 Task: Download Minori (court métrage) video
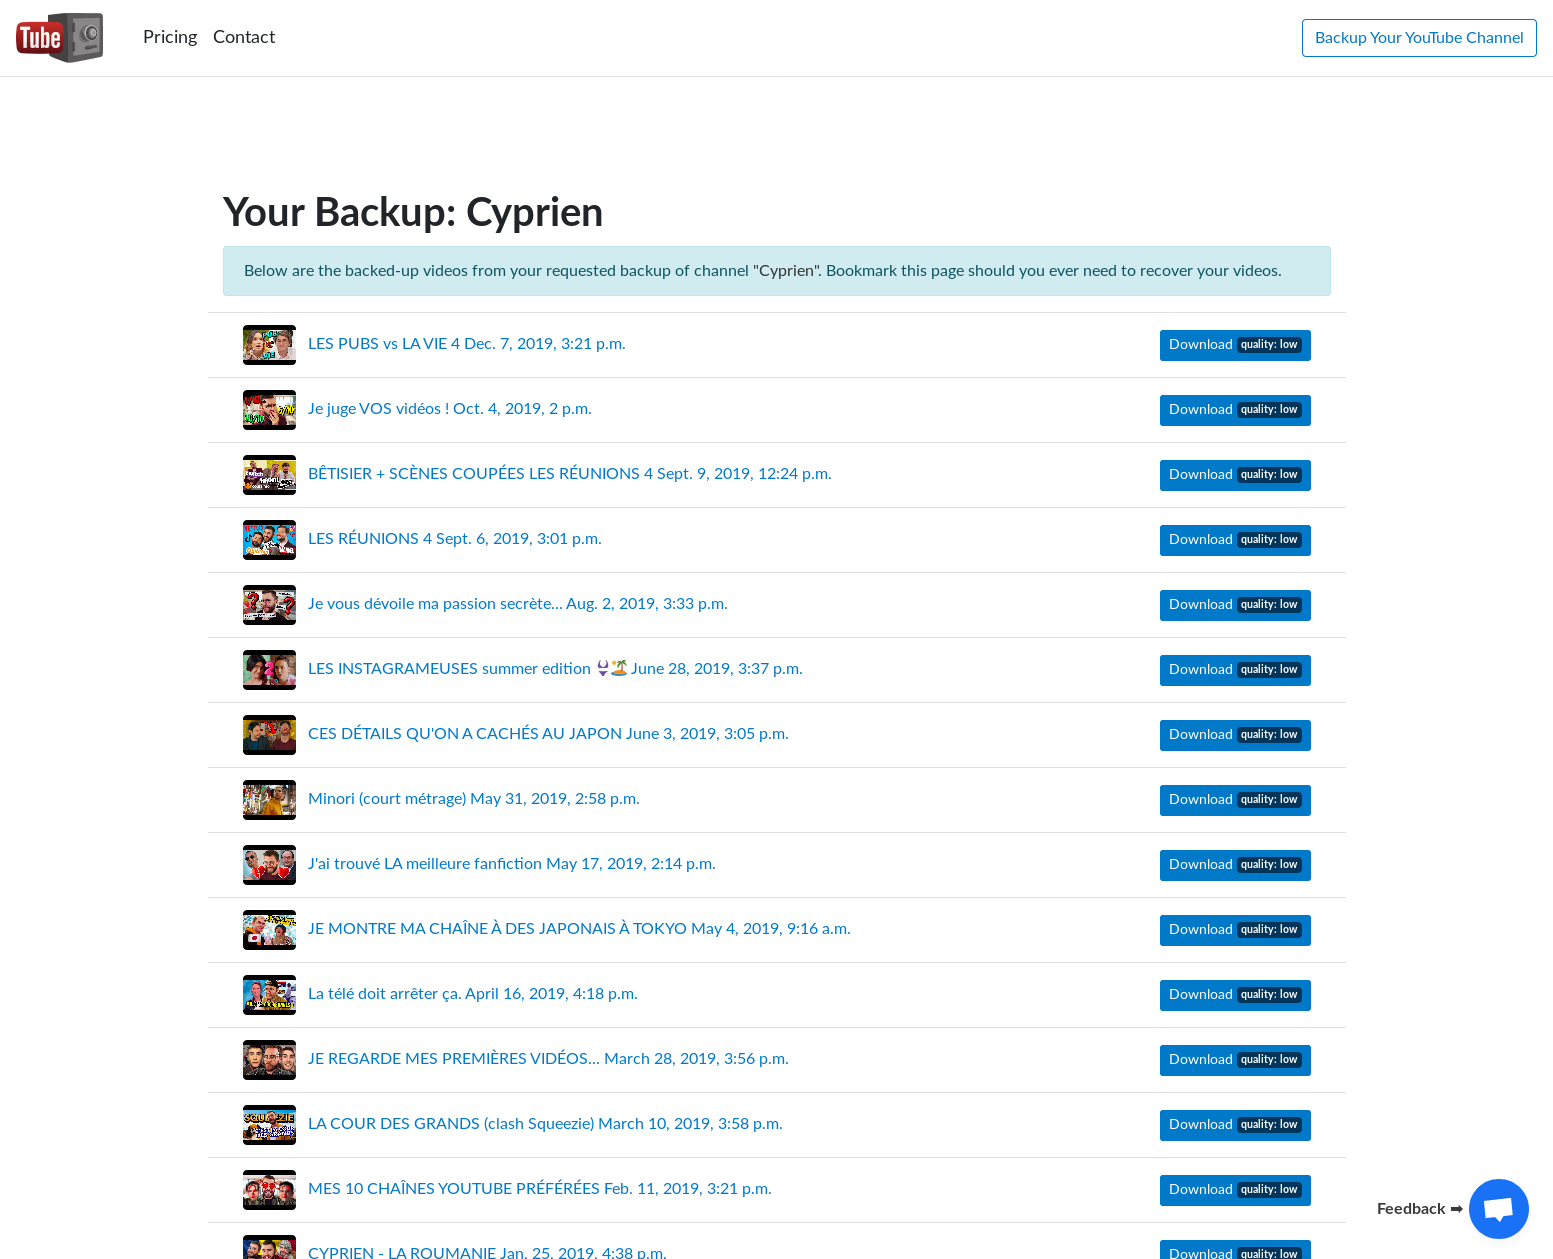click(1235, 800)
